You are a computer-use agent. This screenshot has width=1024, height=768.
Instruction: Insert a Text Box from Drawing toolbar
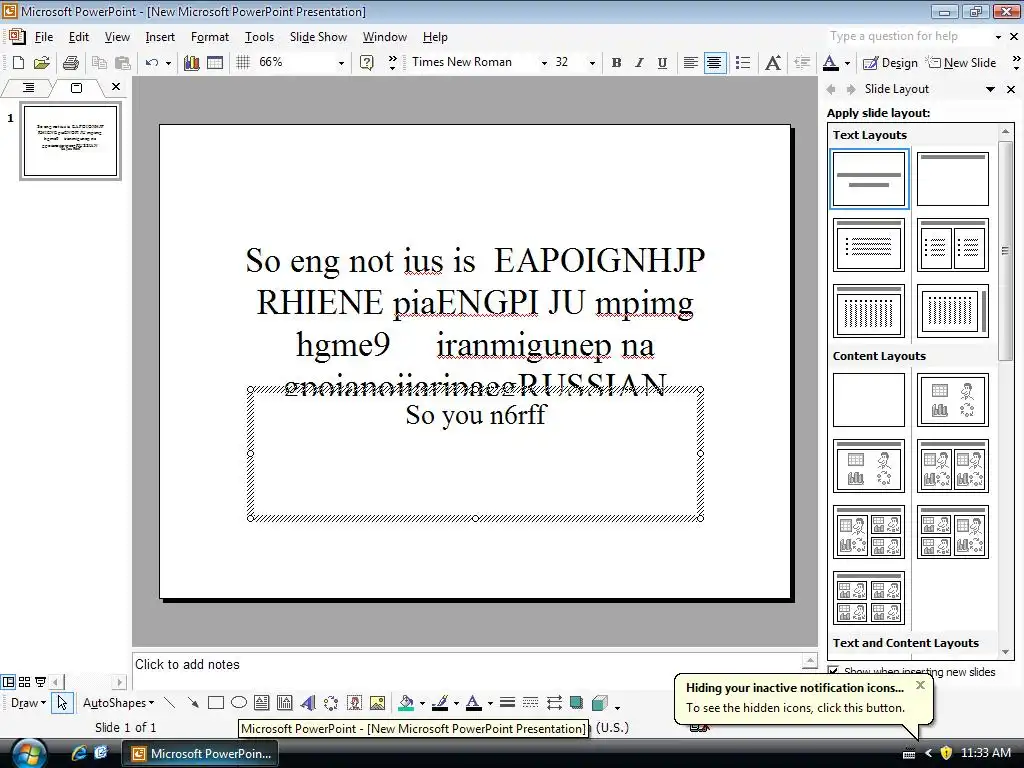(x=261, y=703)
